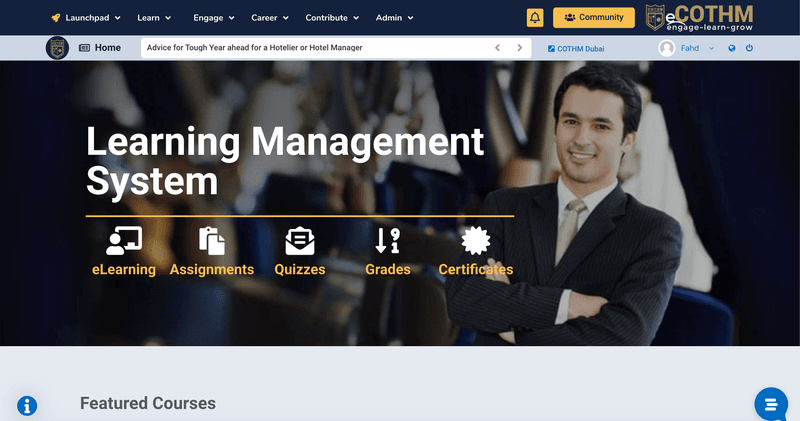Click the eLearning label link

point(124,269)
